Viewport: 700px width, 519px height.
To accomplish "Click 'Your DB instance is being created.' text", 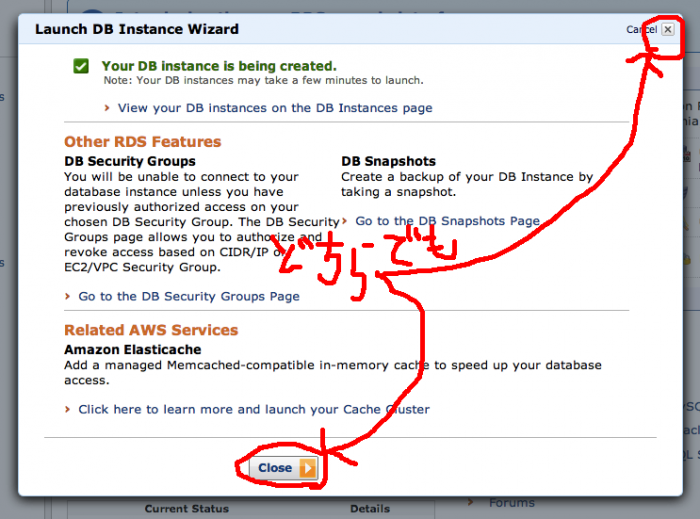I will (x=219, y=66).
